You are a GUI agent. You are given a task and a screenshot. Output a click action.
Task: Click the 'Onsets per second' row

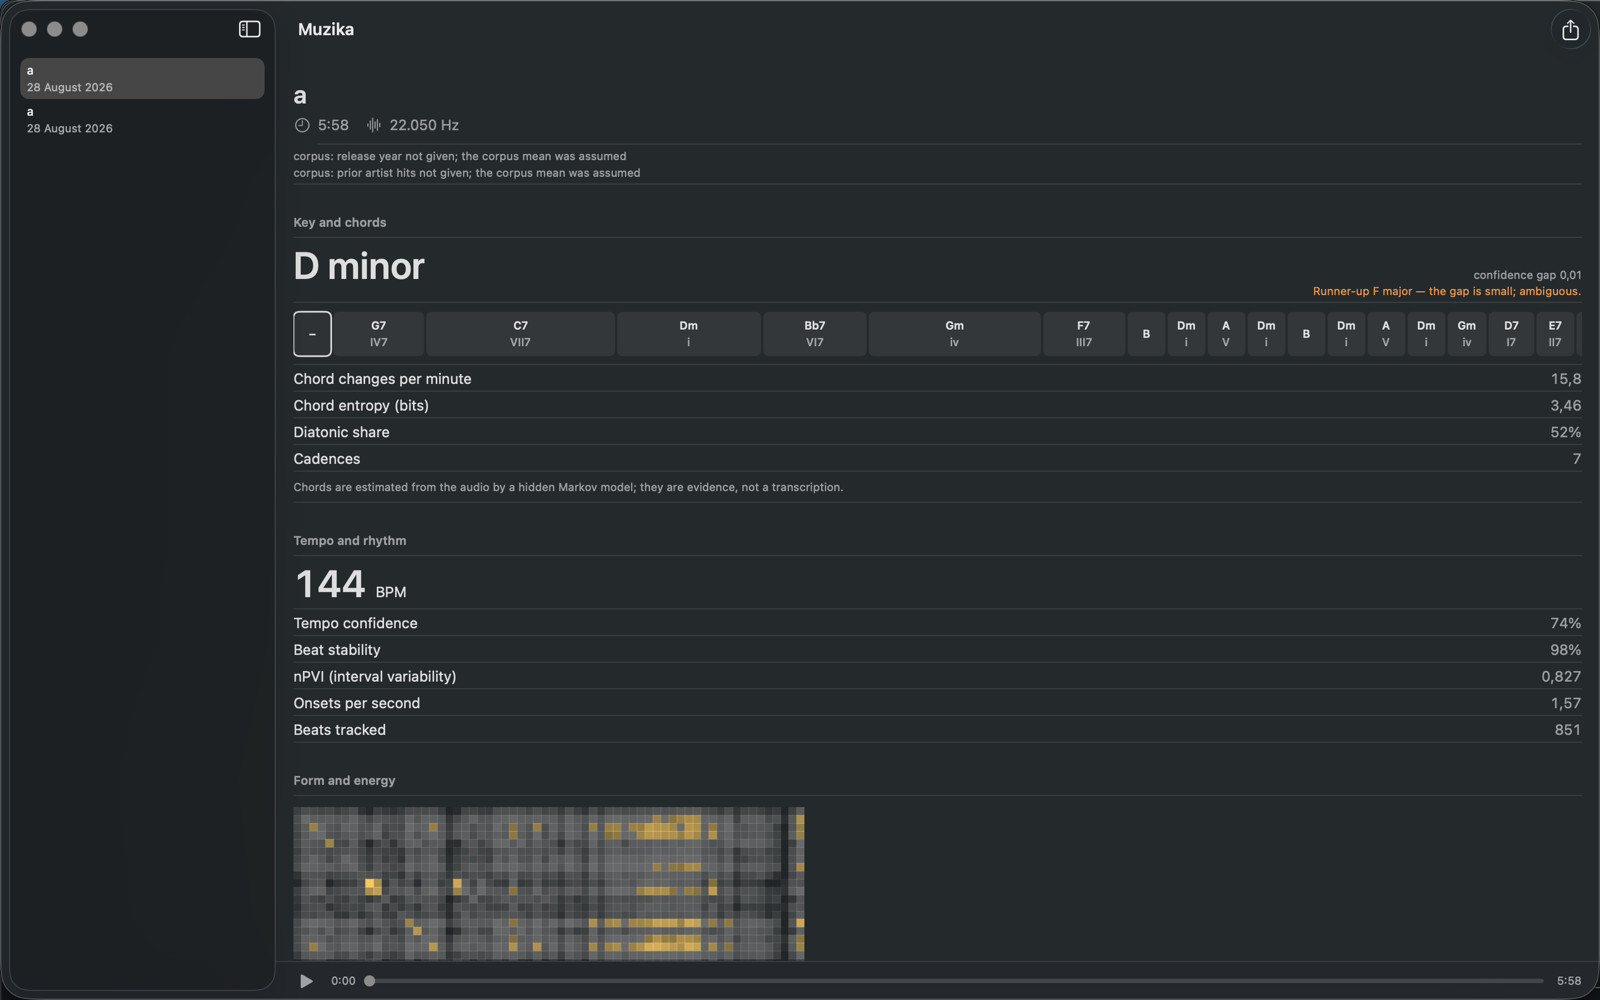[x=937, y=703]
